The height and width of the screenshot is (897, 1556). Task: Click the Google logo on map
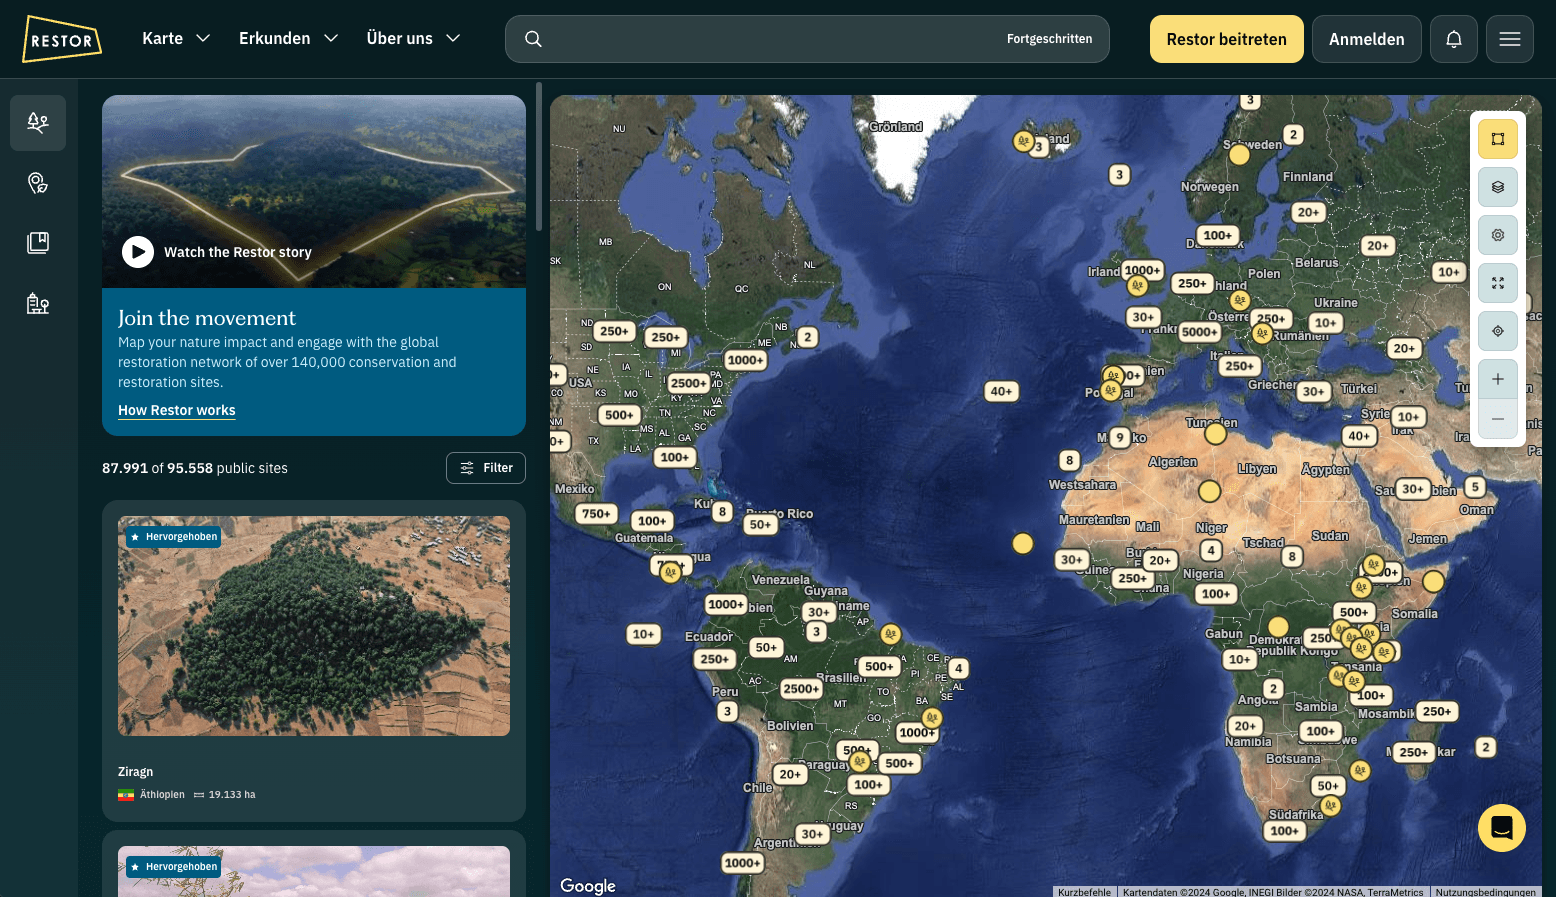click(x=588, y=886)
